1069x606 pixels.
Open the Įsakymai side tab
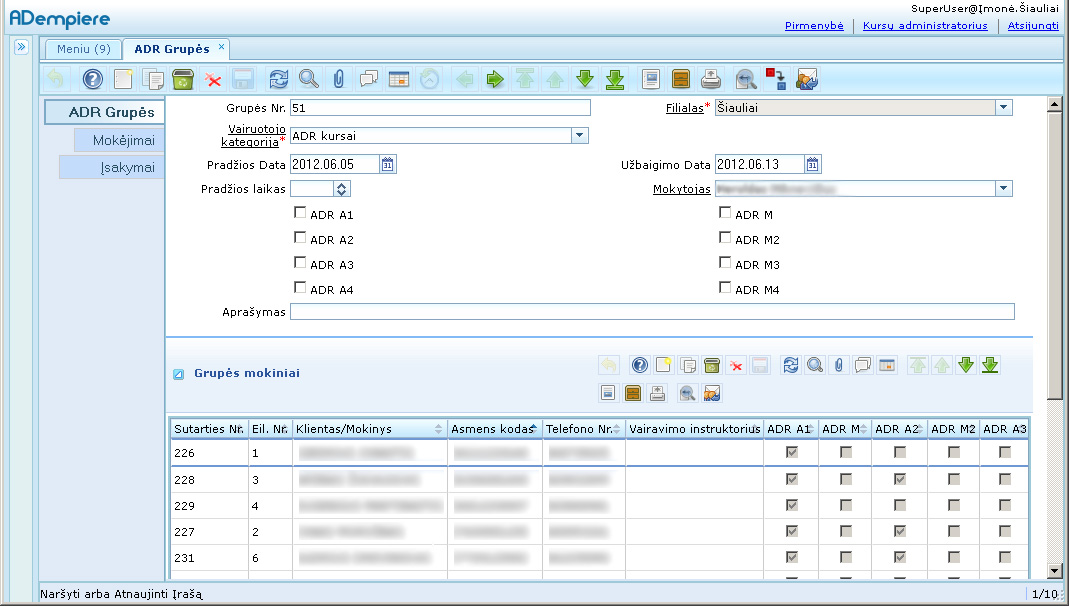(112, 168)
